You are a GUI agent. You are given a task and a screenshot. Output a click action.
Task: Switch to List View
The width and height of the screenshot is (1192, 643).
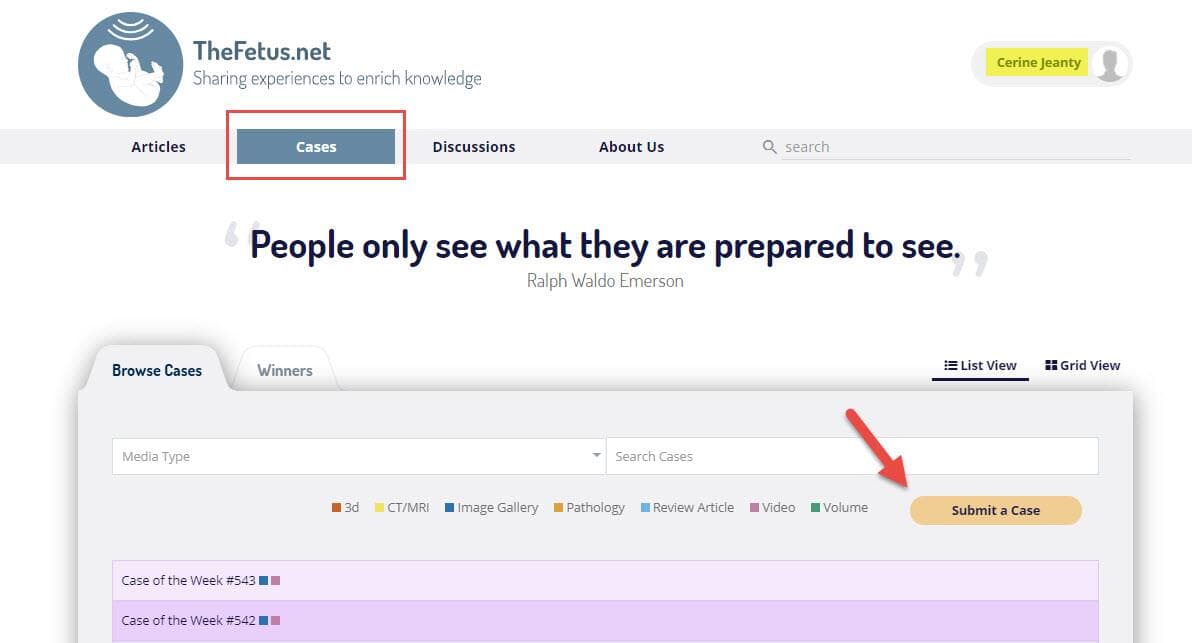[x=980, y=366]
